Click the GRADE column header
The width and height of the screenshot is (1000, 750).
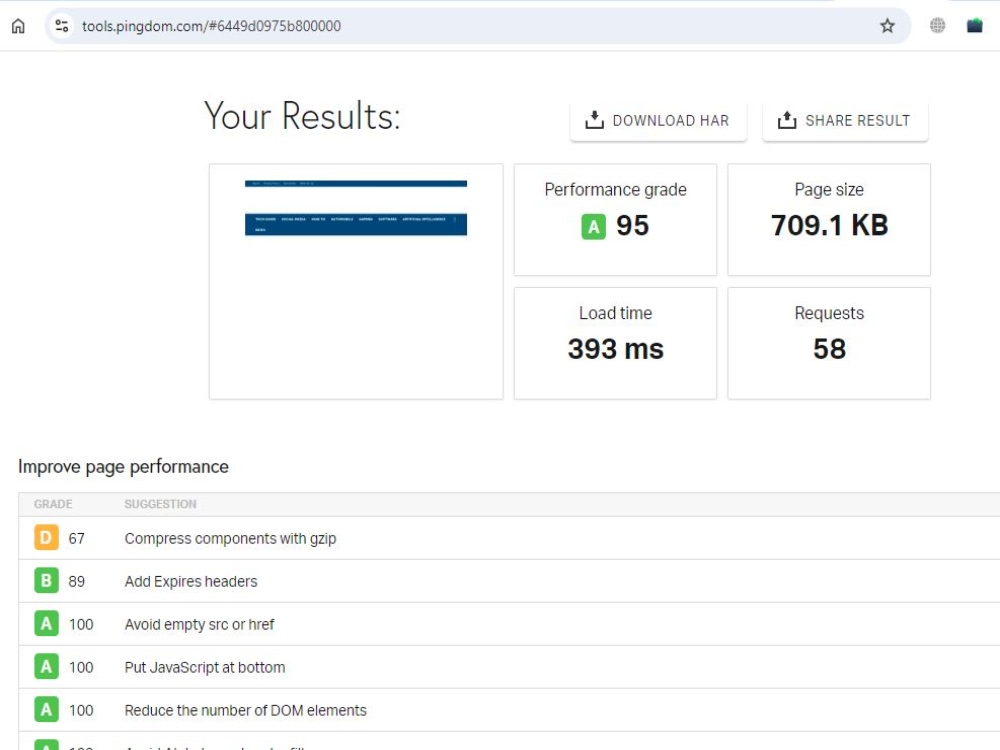coord(53,504)
